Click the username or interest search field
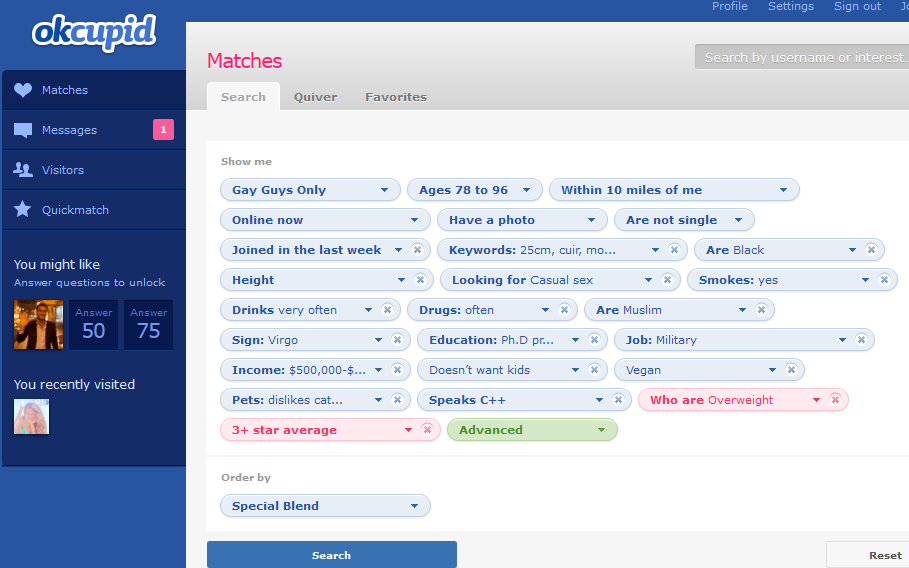The width and height of the screenshot is (909, 568). click(803, 57)
